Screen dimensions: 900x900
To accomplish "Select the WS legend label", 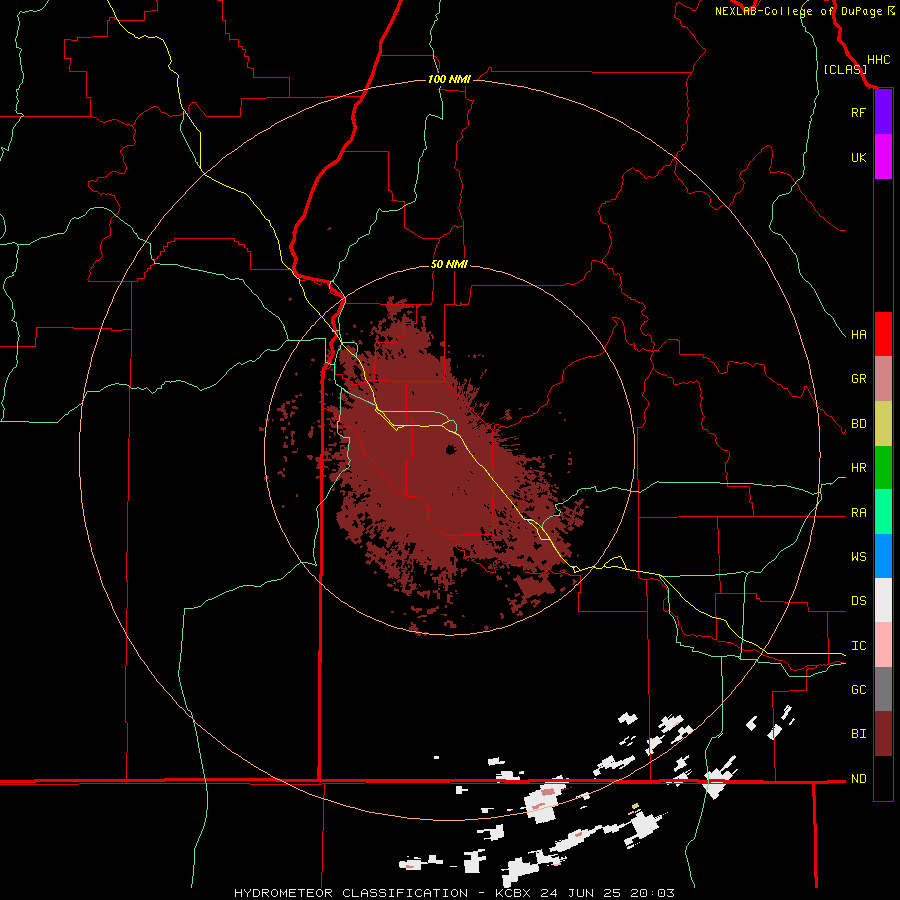I will pyautogui.click(x=858, y=557).
